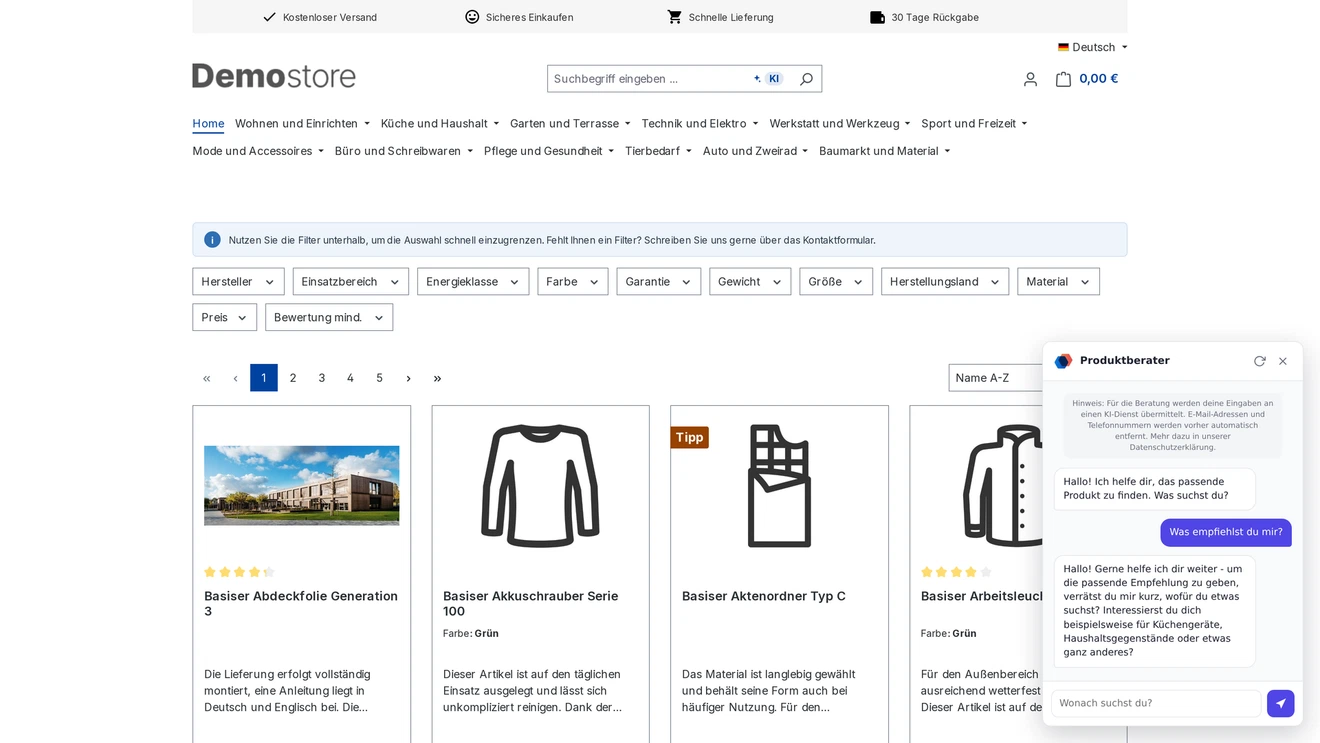Open the Wohnen und Einrichten menu
1320x743 pixels.
(302, 124)
